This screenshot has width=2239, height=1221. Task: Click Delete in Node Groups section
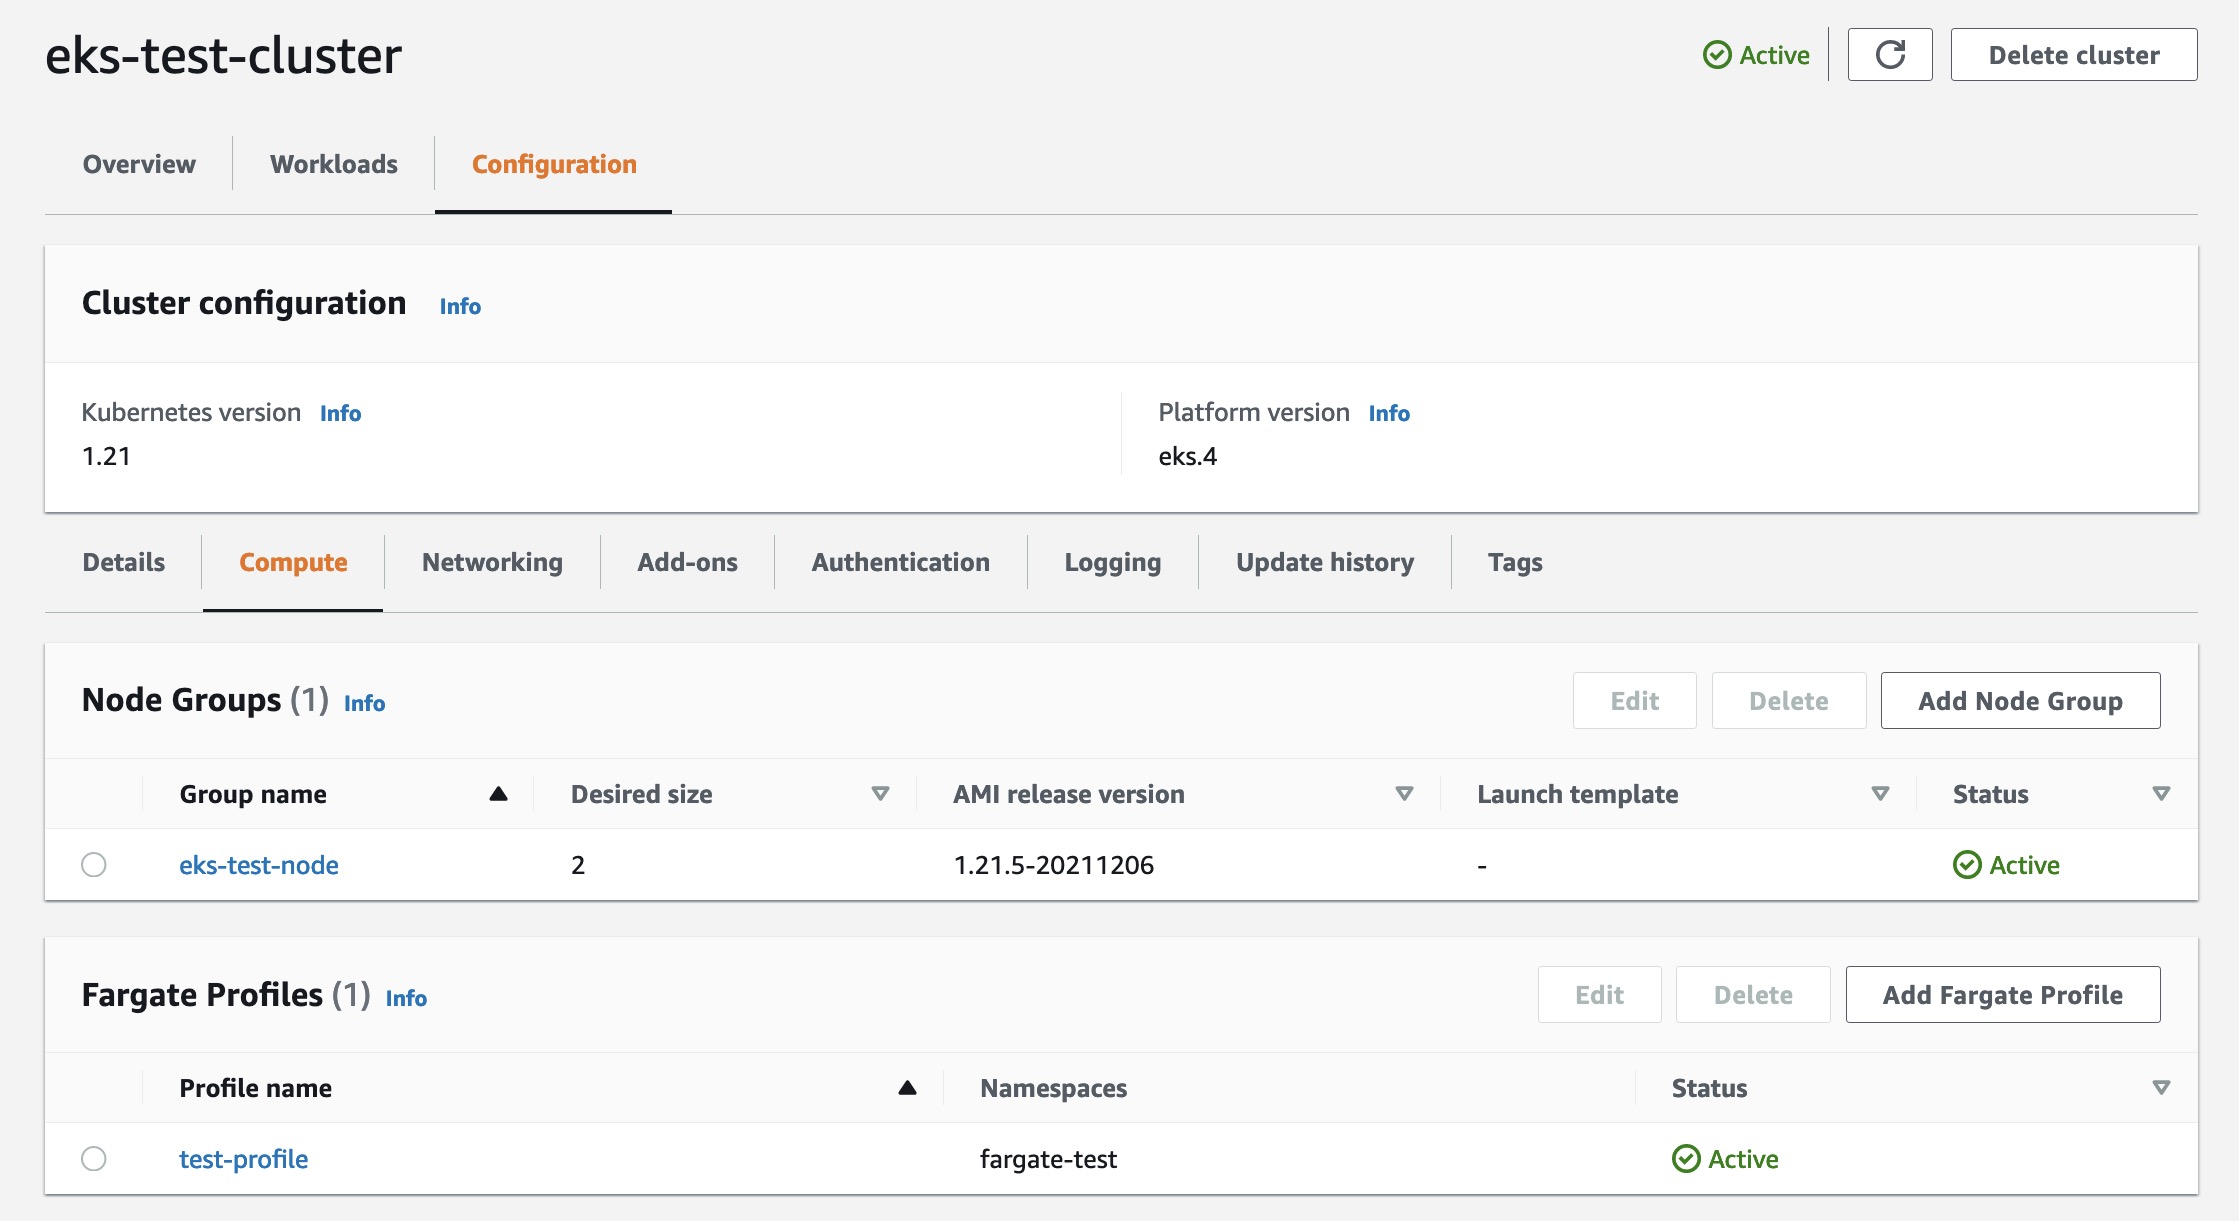[1789, 701]
